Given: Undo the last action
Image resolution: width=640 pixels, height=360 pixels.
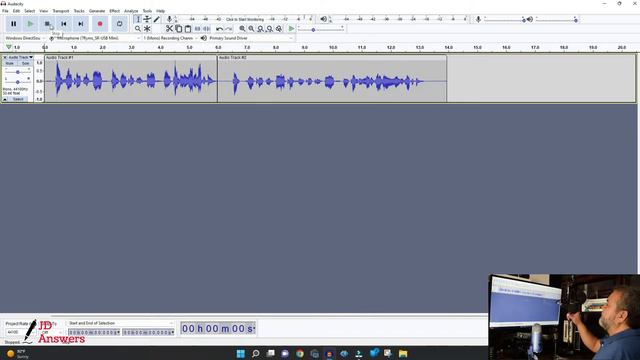Looking at the screenshot, I should point(220,29).
